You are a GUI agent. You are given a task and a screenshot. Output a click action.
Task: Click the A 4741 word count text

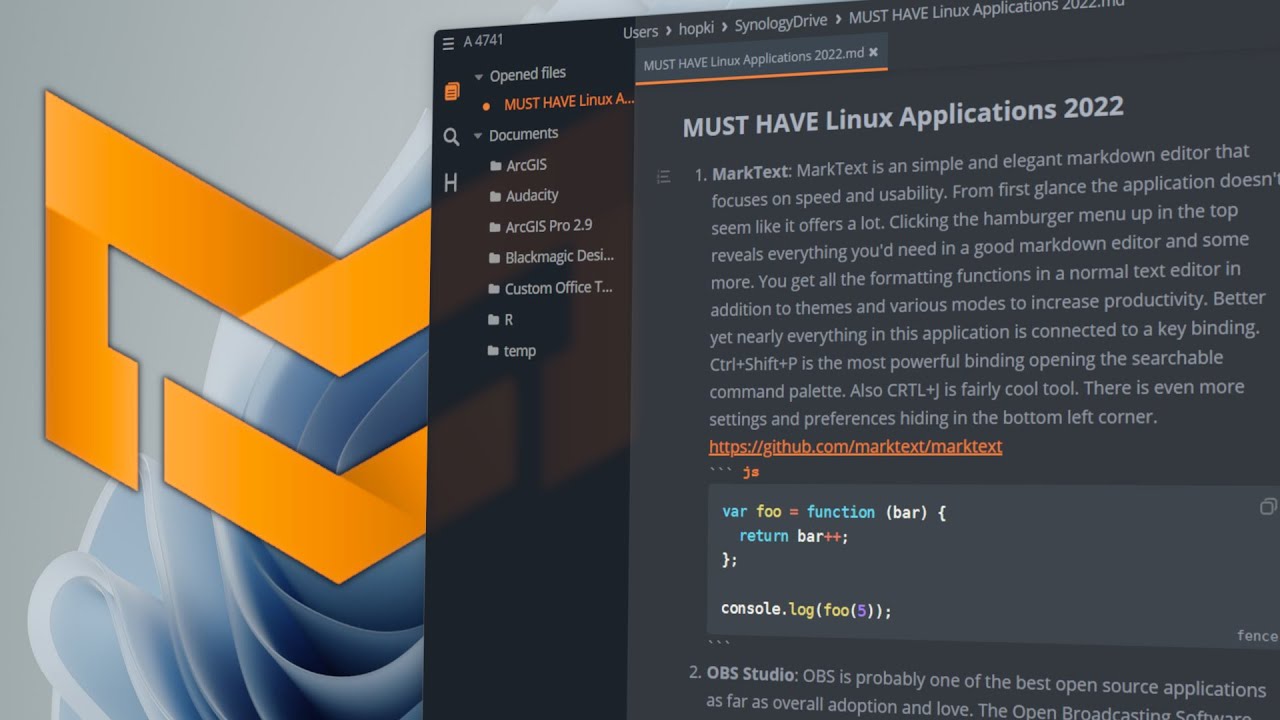(483, 41)
